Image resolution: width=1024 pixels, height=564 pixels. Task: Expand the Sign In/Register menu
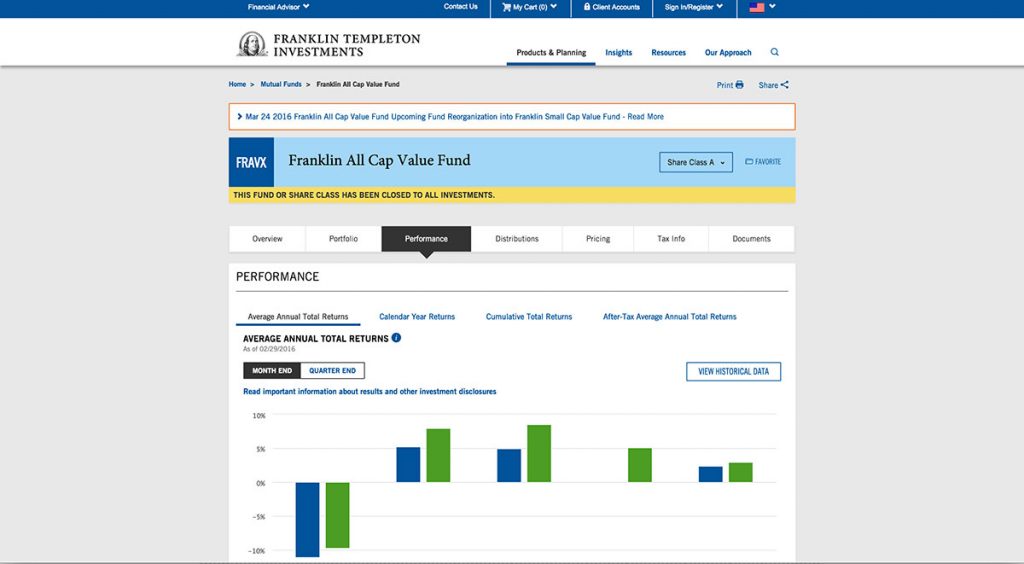click(x=694, y=7)
